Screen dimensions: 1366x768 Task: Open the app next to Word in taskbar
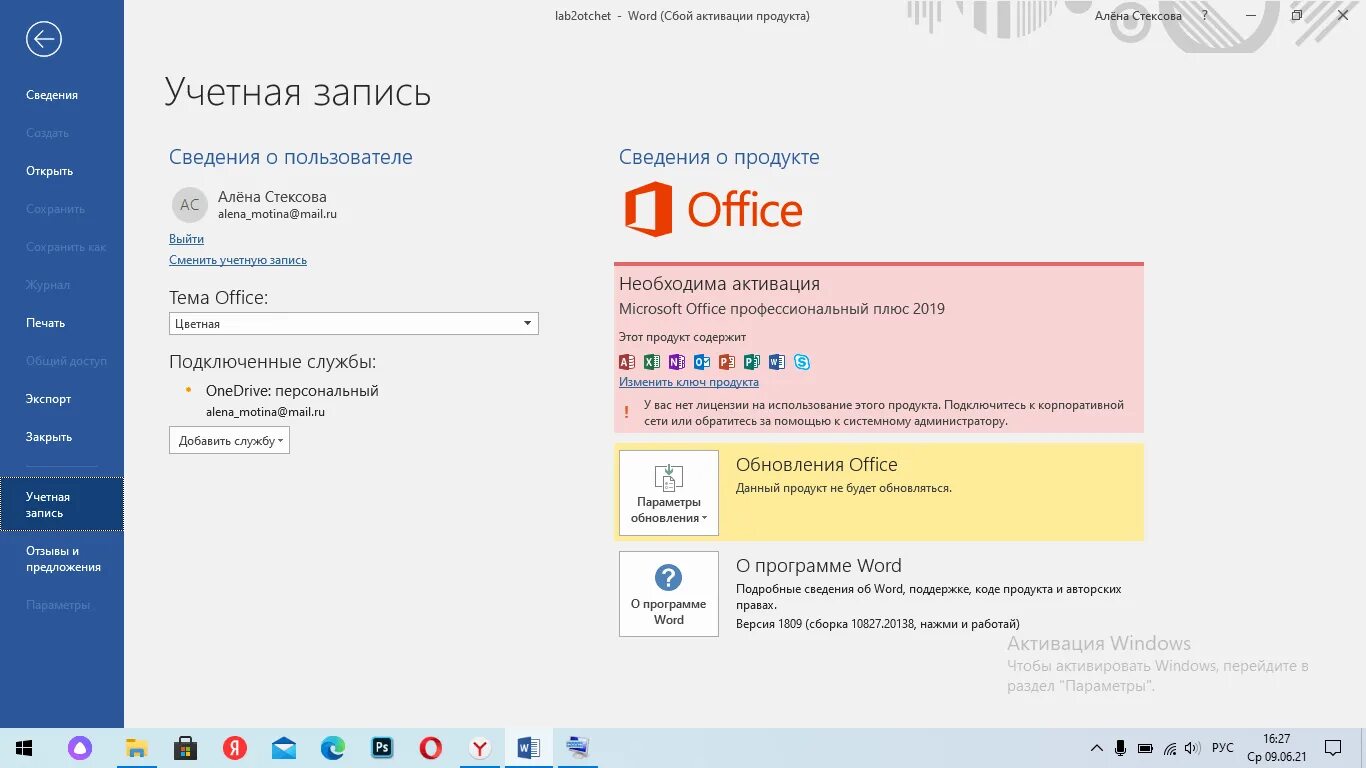pyautogui.click(x=577, y=748)
